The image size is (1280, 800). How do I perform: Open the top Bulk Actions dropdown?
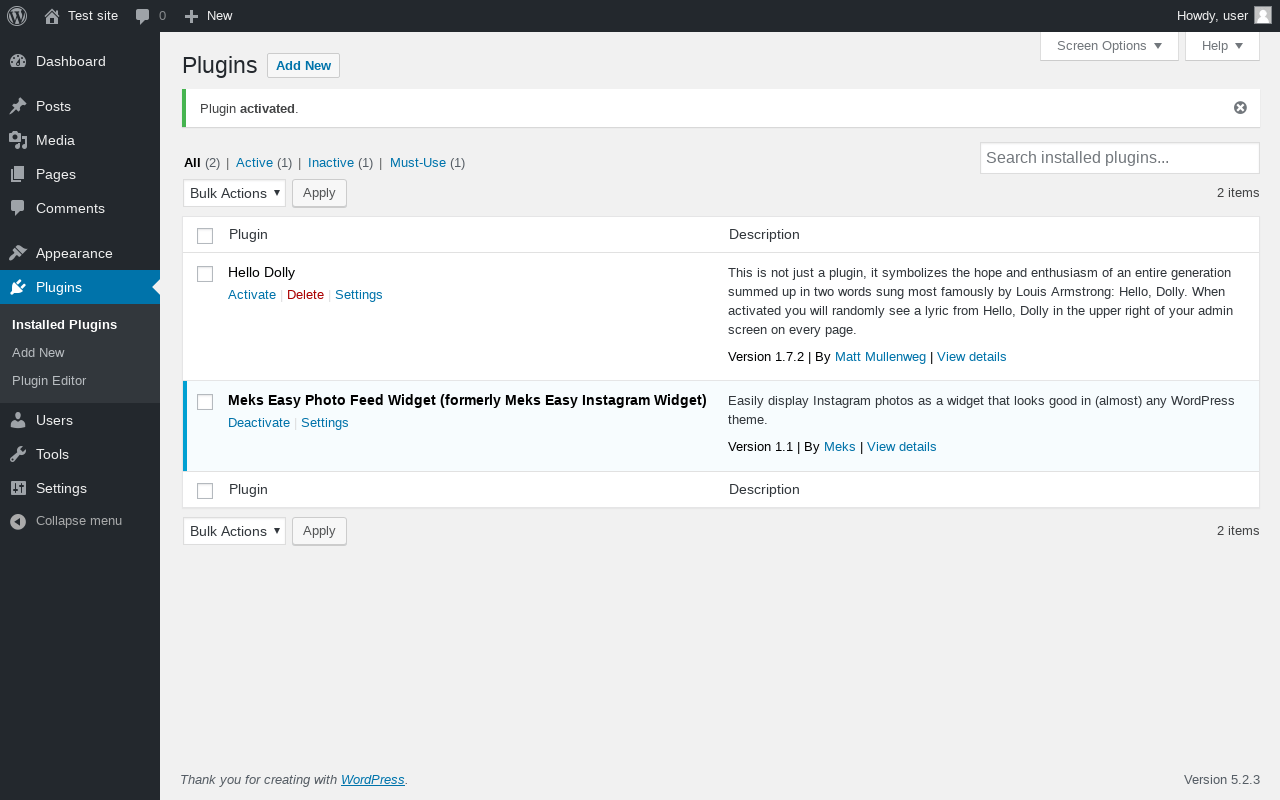click(x=234, y=193)
